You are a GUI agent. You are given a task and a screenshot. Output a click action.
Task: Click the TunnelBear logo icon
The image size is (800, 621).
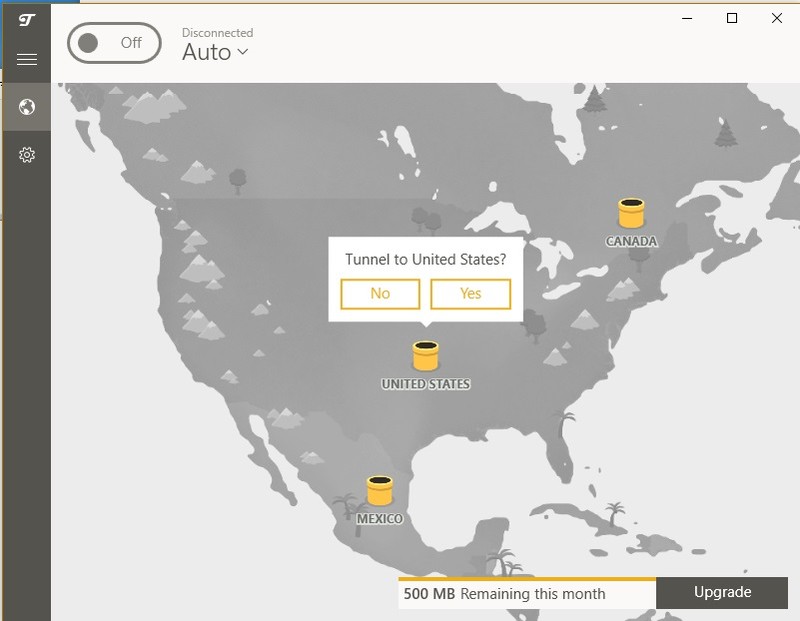pos(27,19)
